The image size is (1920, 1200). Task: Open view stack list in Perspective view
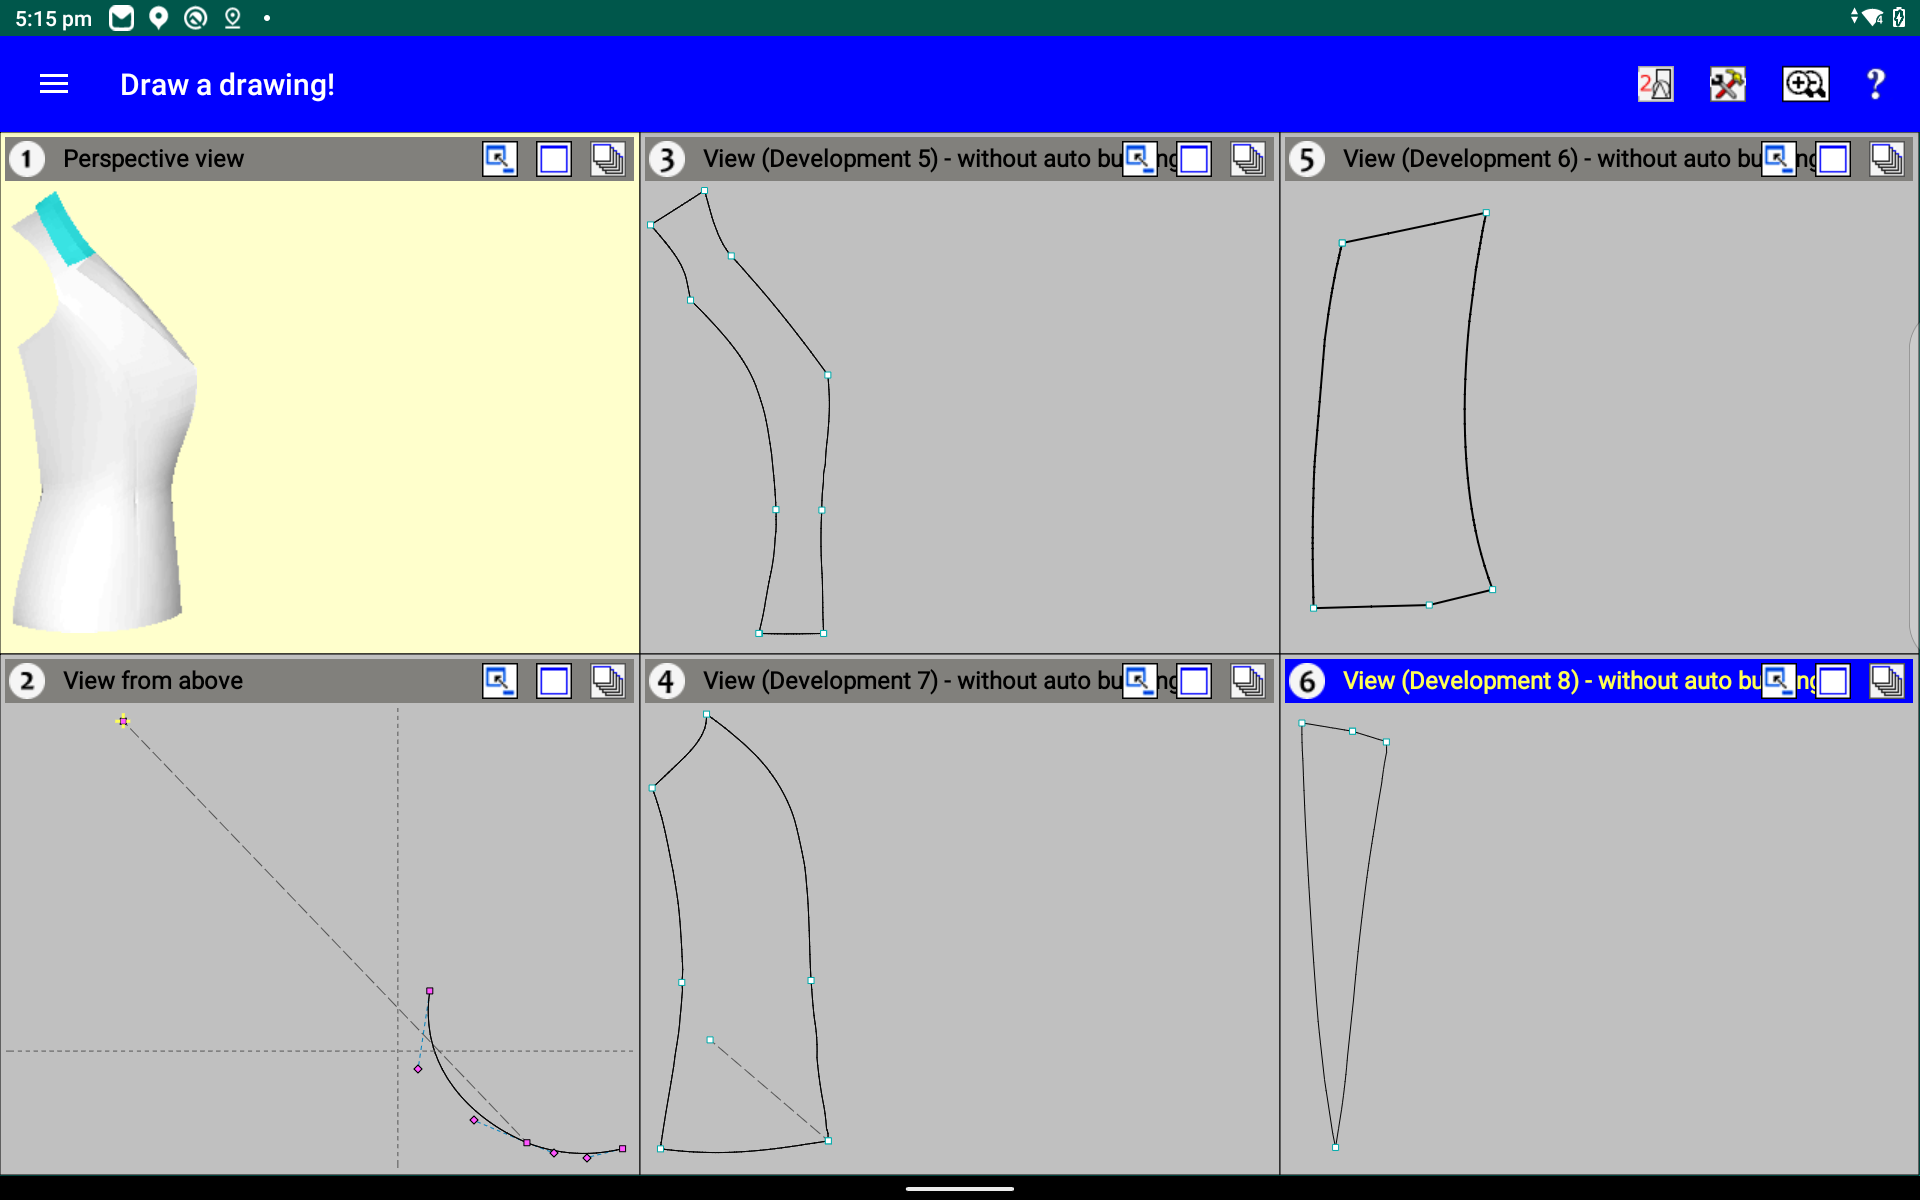pos(607,159)
